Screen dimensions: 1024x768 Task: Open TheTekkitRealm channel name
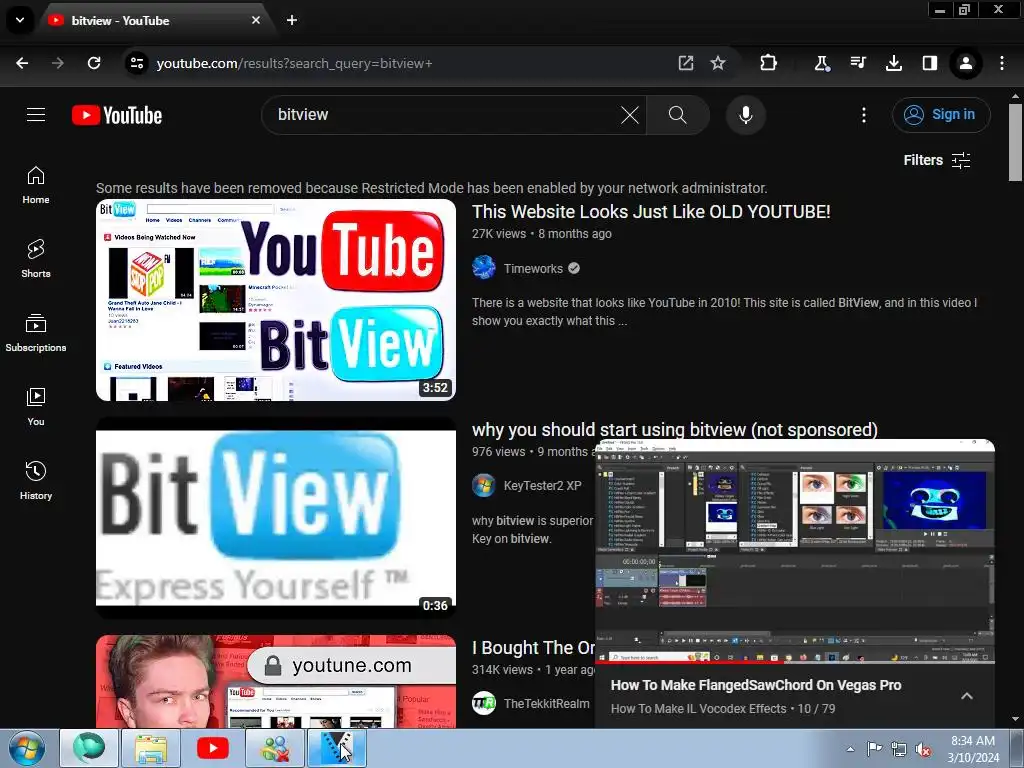(546, 703)
